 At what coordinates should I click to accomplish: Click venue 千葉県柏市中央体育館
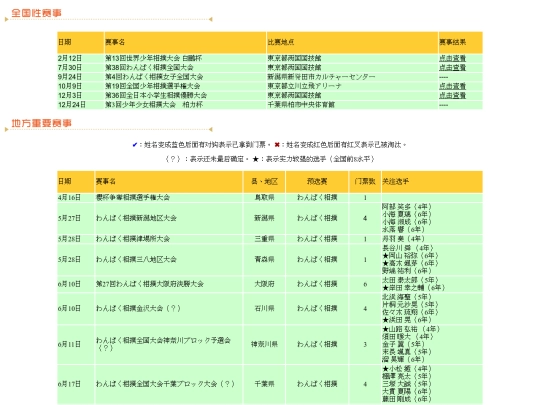point(301,105)
